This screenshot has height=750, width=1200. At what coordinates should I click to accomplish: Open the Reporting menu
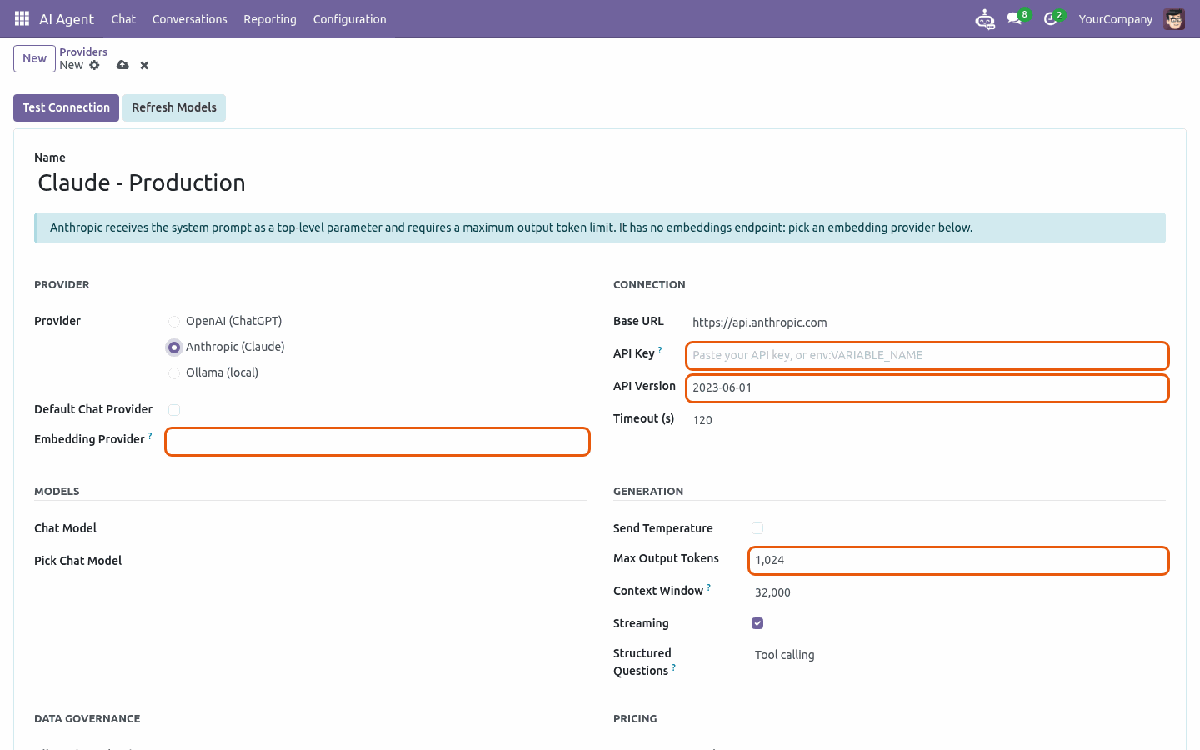point(270,19)
